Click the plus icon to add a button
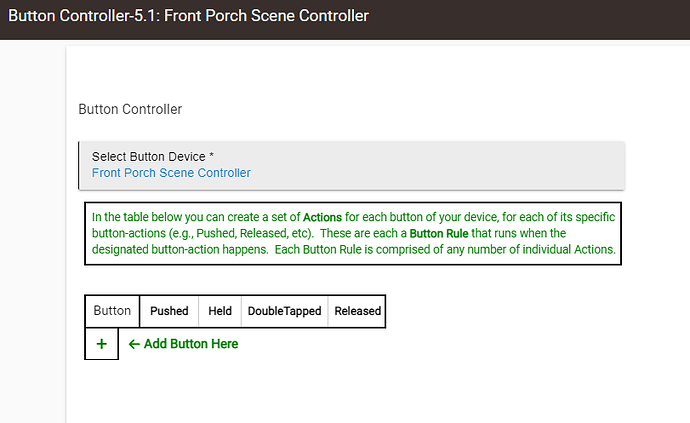The height and width of the screenshot is (423, 690). pyautogui.click(x=101, y=344)
